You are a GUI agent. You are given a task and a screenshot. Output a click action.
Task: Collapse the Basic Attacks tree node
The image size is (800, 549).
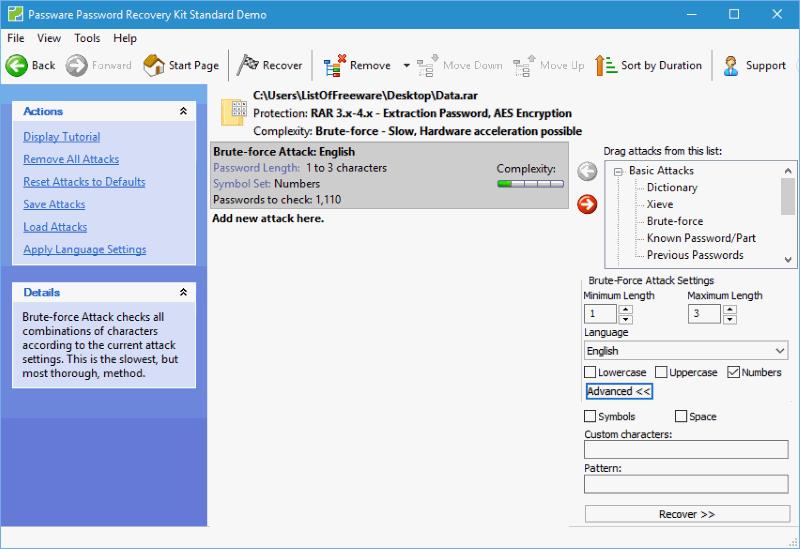618,171
